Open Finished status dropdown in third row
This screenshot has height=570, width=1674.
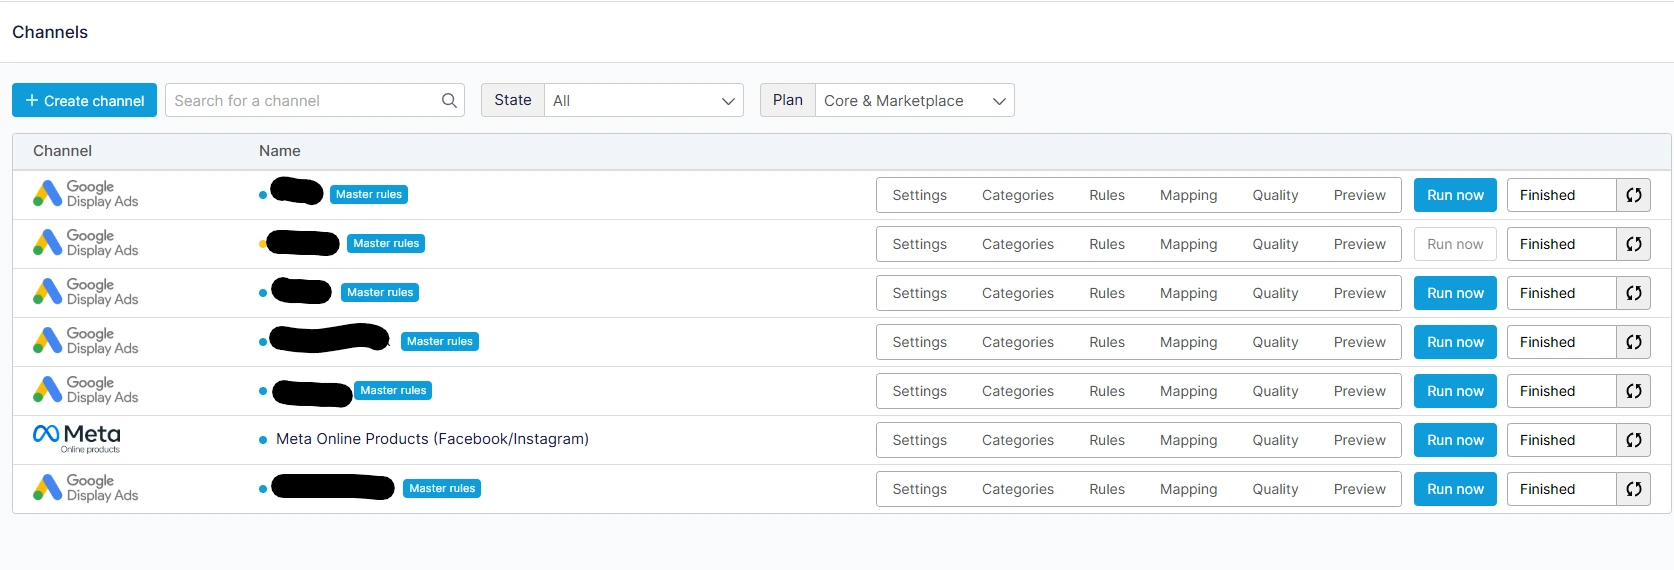1560,293
